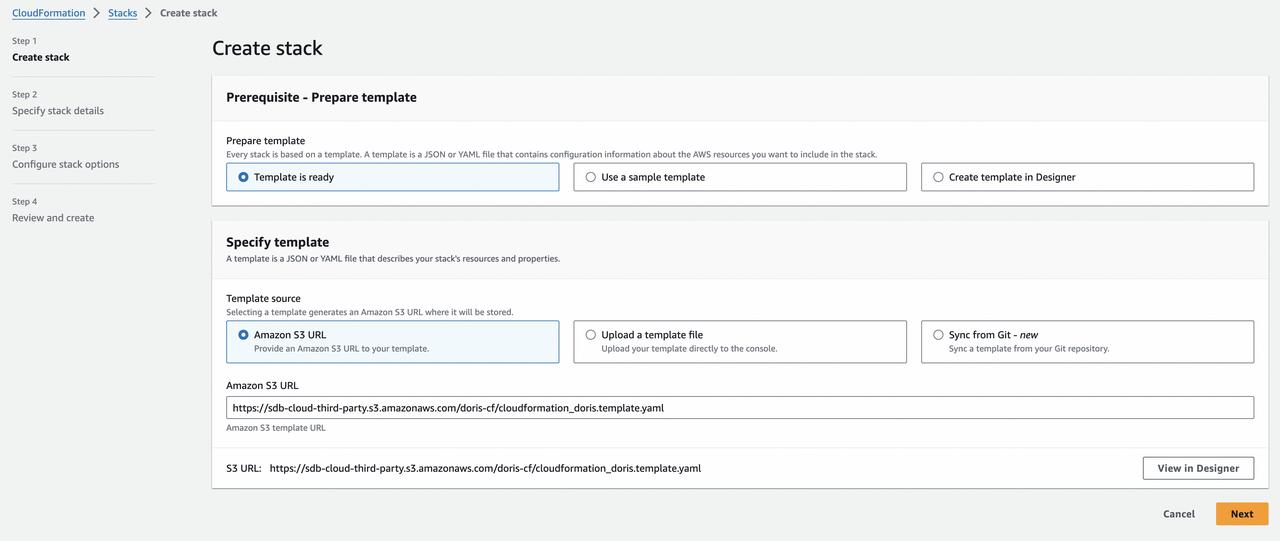Select 'Create template in Designer' radio button
This screenshot has width=1280, height=541.
(x=938, y=177)
